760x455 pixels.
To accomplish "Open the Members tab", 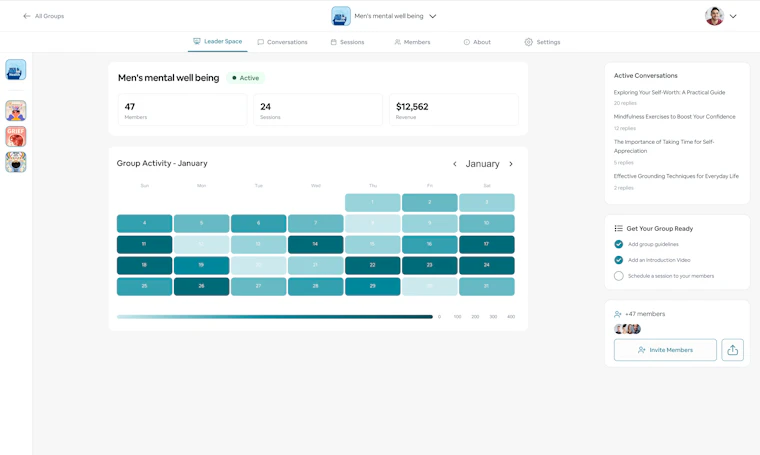I will [412, 42].
